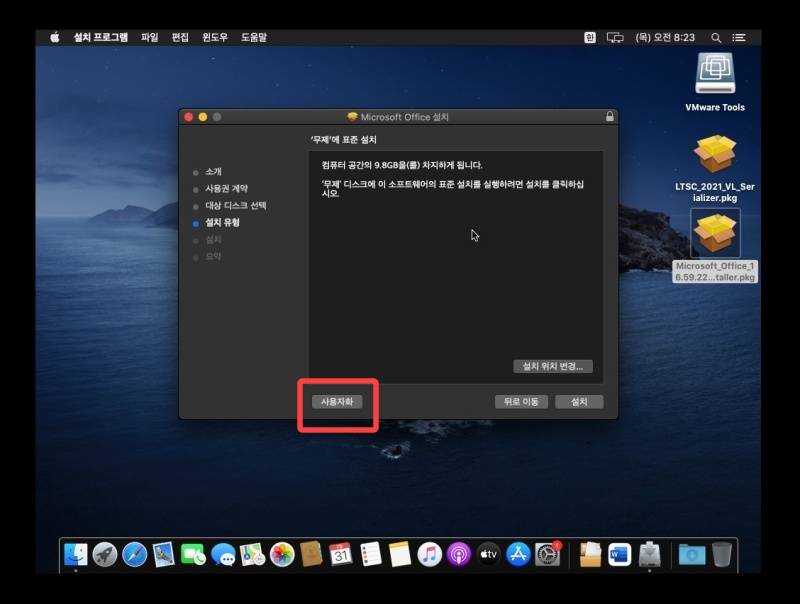Open Spotlight search magnifier
Viewport: 800px width, 604px height.
(x=716, y=37)
